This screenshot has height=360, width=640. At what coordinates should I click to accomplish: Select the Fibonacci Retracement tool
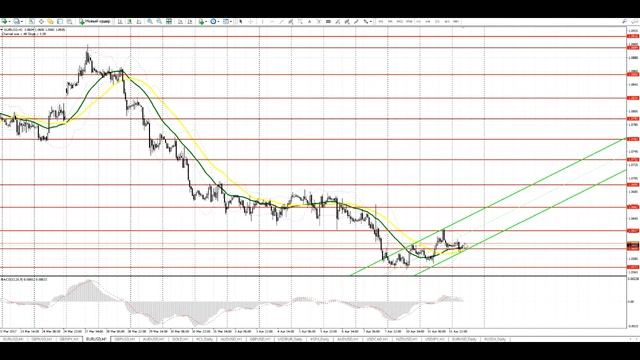tap(300, 21)
